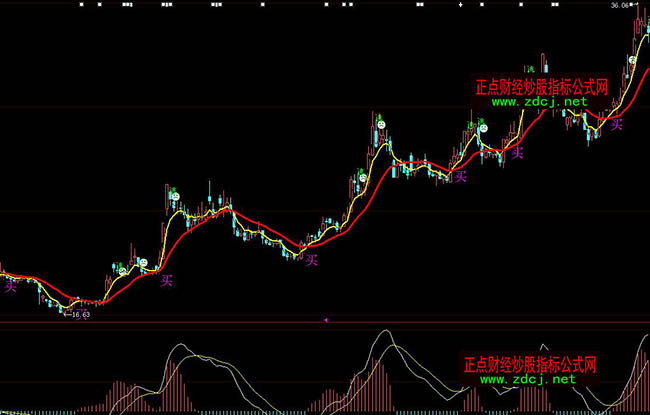This screenshot has height=415, width=650.
Task: Click the smiley icon left of the upper watermark
Action: 482,128
